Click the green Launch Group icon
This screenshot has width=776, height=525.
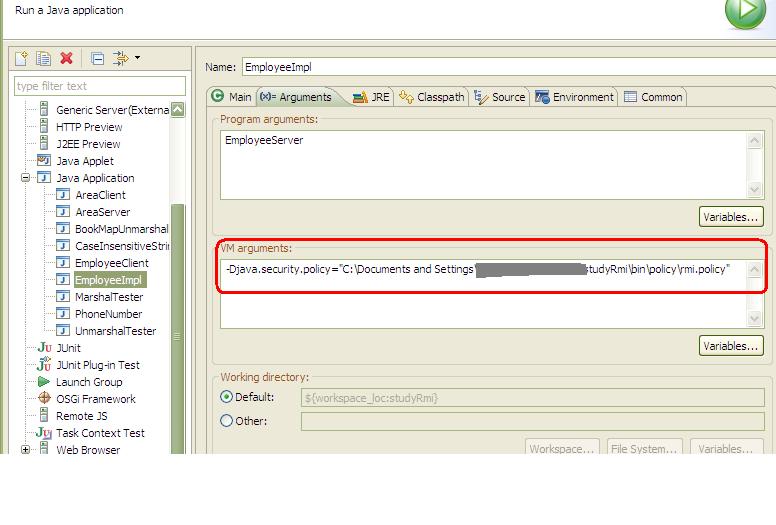click(x=44, y=382)
